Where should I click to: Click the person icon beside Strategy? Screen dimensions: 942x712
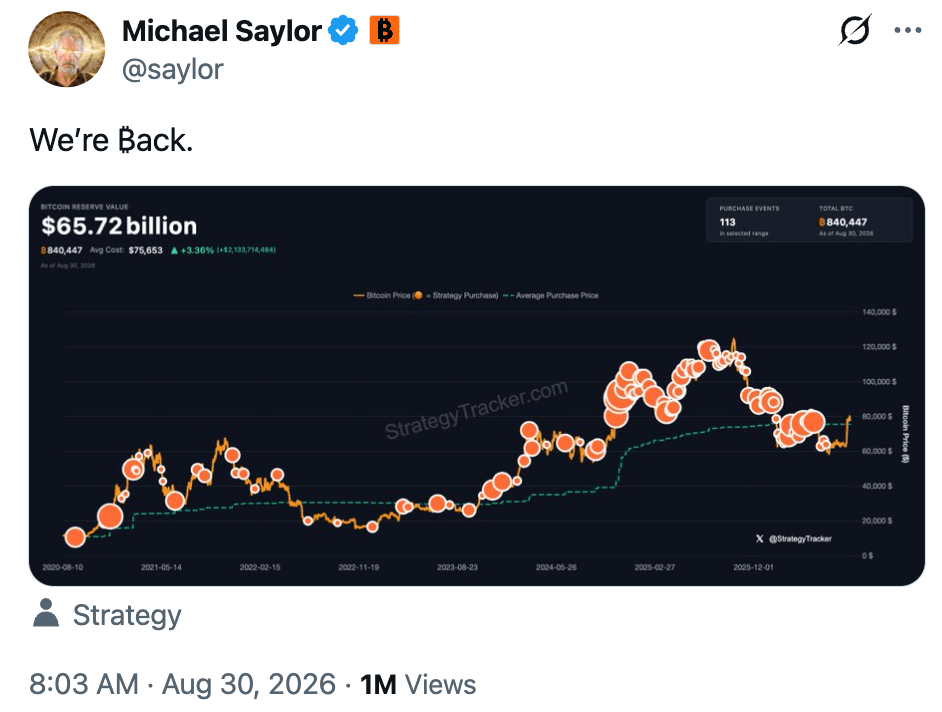click(x=46, y=613)
